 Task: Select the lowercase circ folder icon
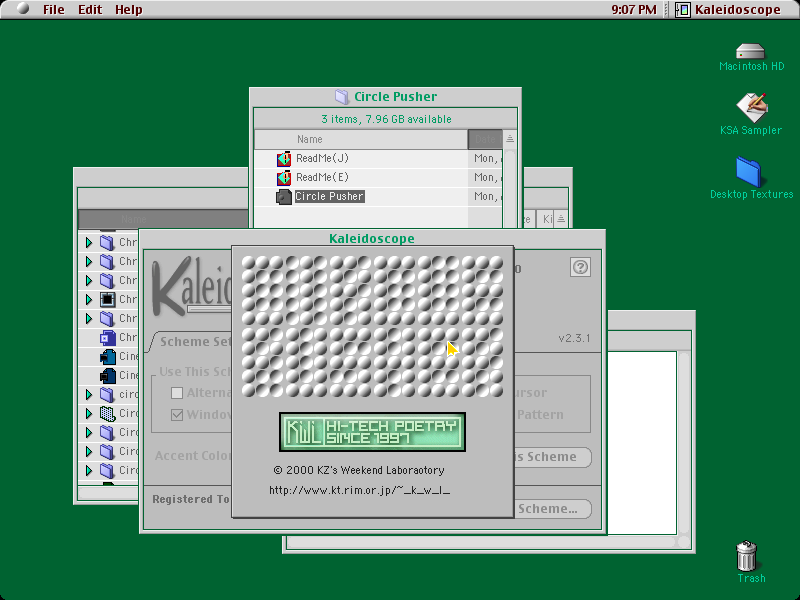tap(108, 394)
